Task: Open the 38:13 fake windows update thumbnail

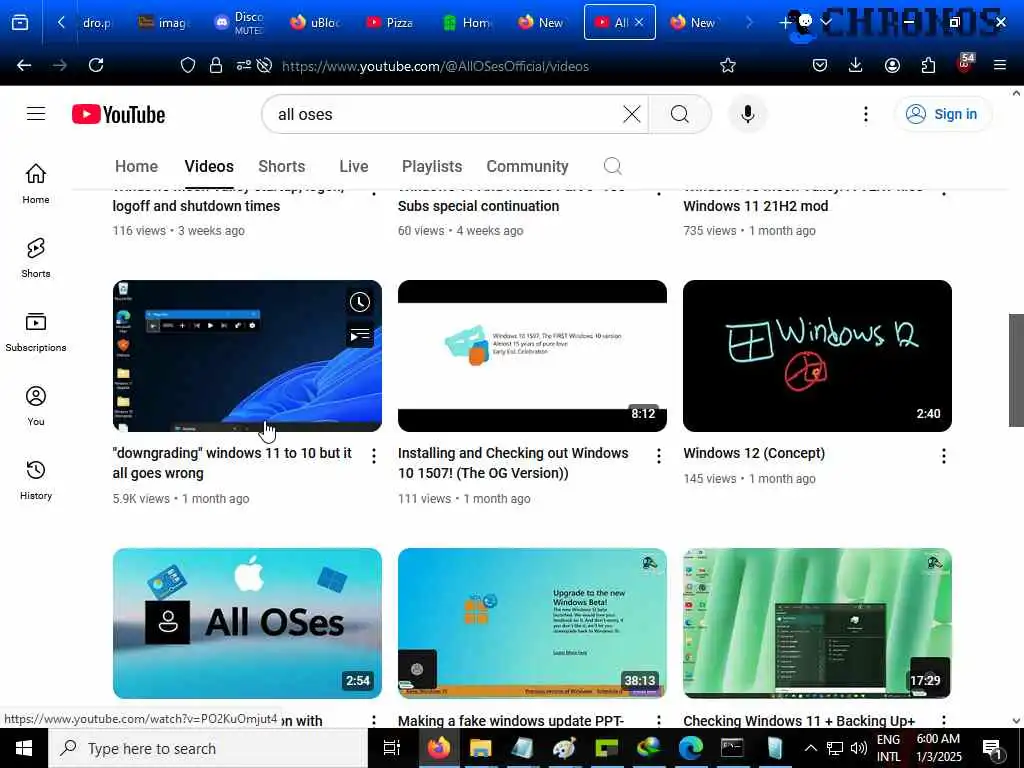Action: click(x=532, y=624)
